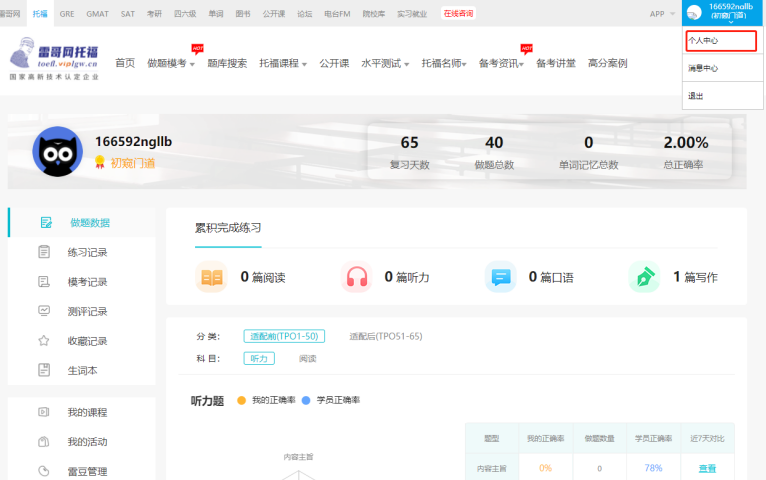The height and width of the screenshot is (480, 766).
Task: Open 备考讲堂 in main navigation
Action: pos(556,63)
